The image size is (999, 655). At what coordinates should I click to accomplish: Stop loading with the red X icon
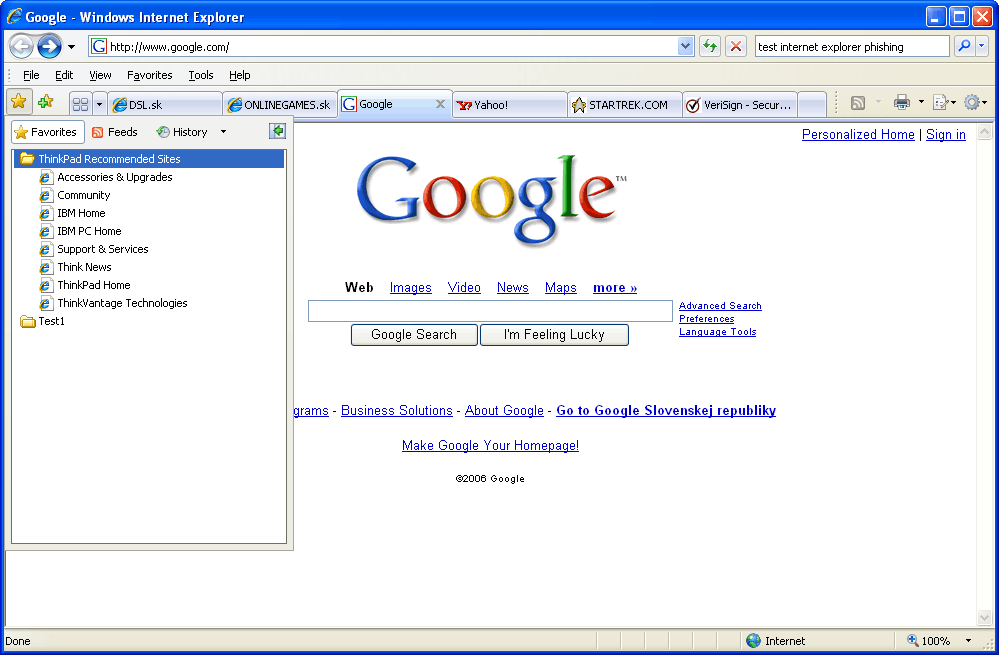(x=736, y=47)
